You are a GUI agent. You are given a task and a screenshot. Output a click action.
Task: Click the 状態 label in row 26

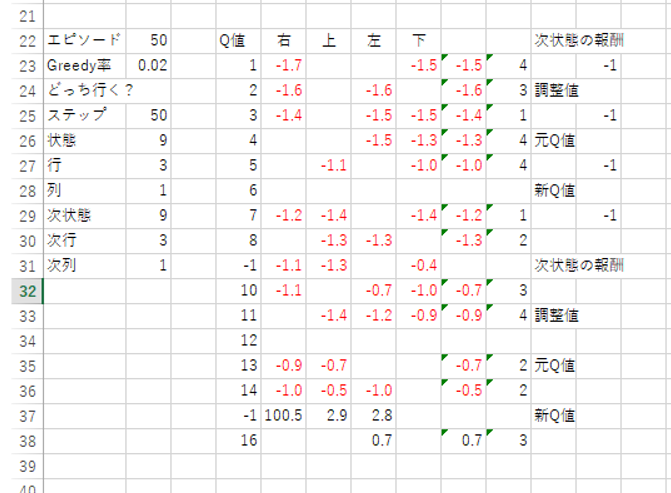click(84, 140)
